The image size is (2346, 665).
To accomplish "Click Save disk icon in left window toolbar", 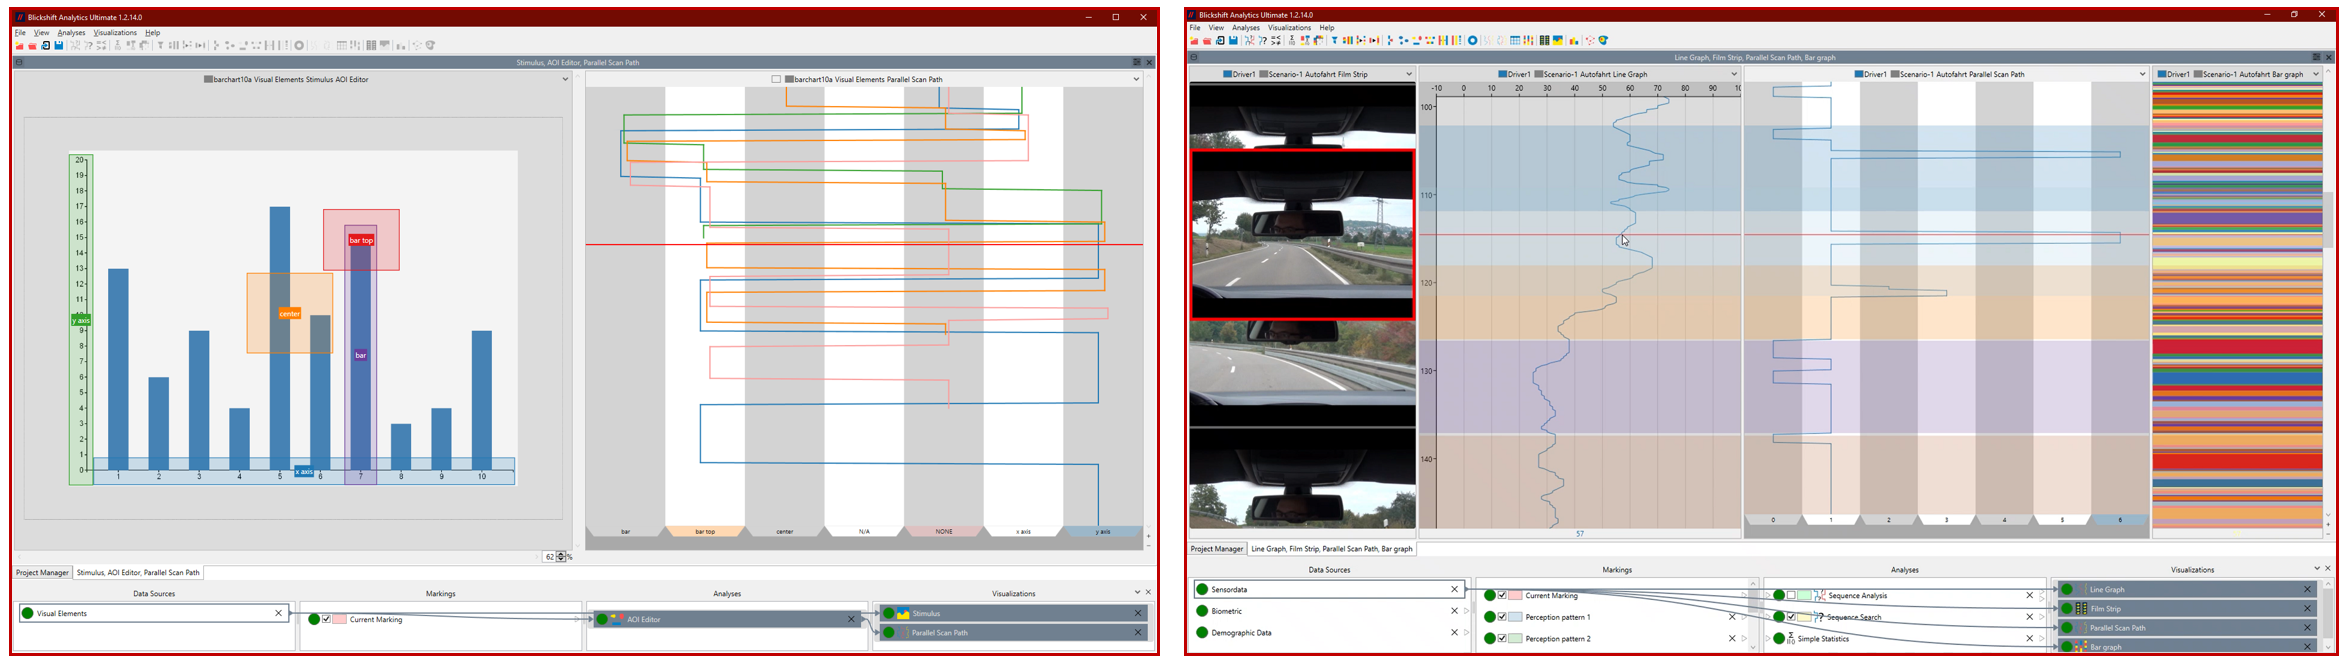I will [59, 45].
